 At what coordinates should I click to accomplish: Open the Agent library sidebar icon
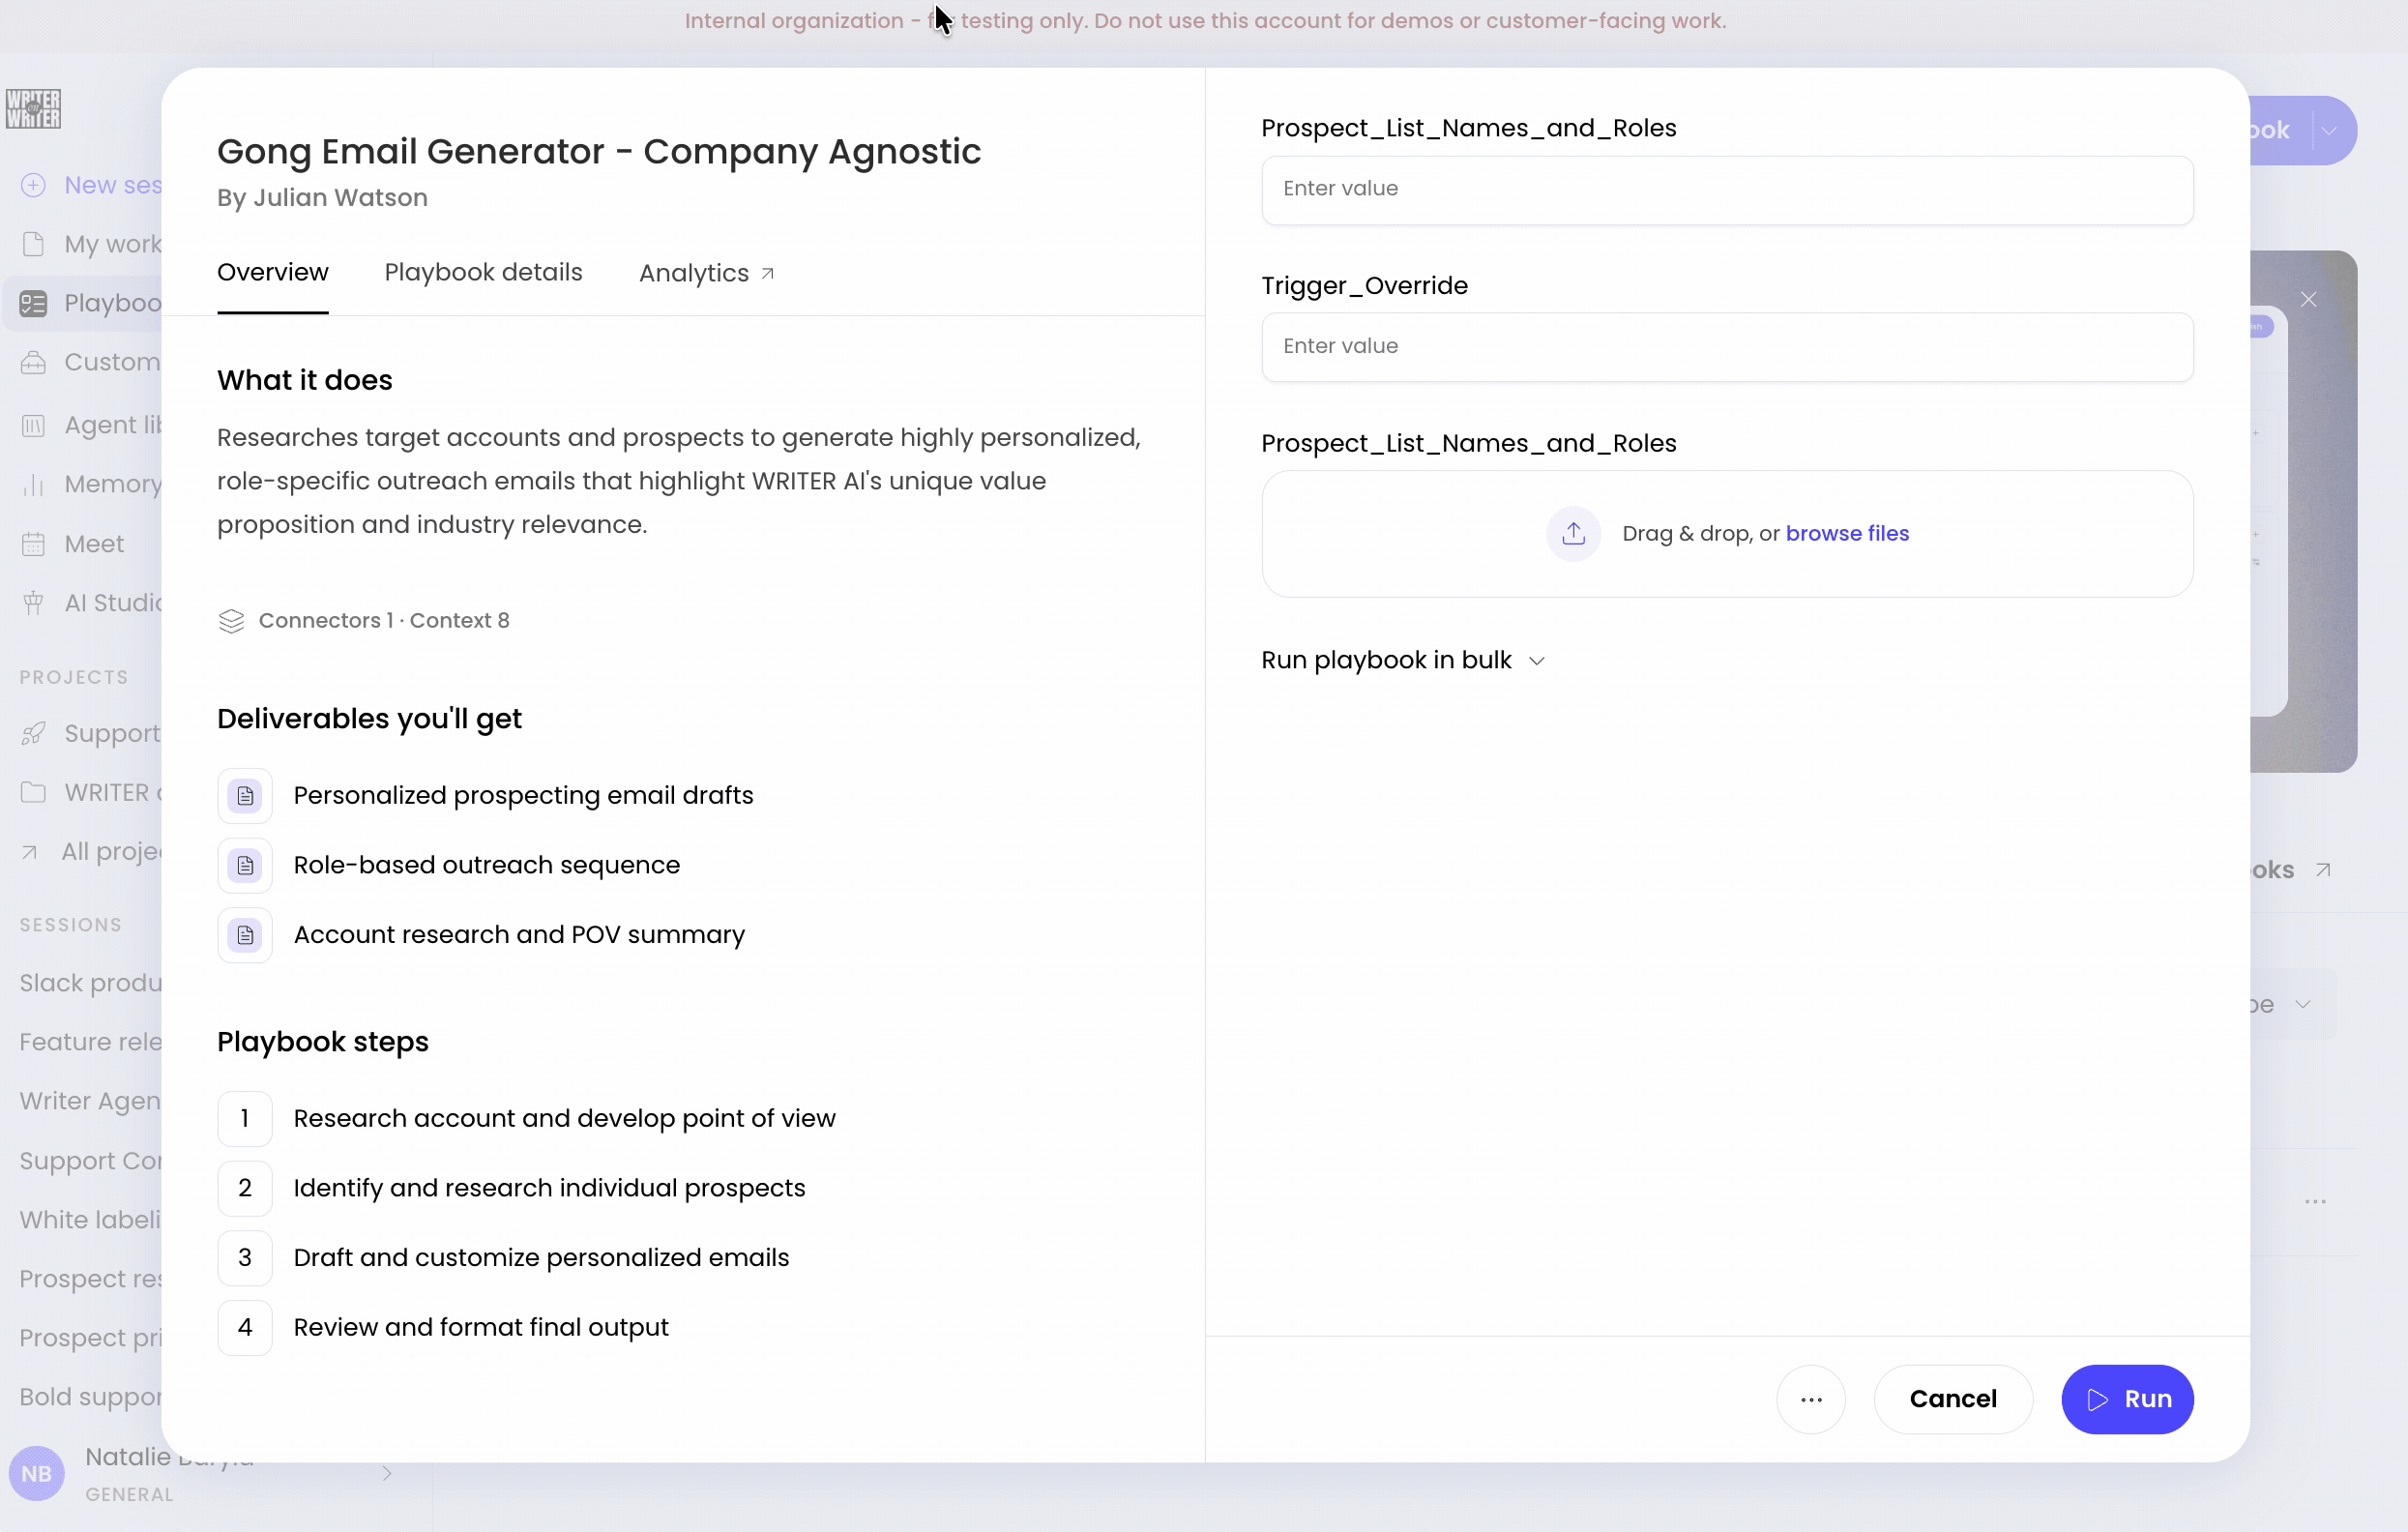33,425
